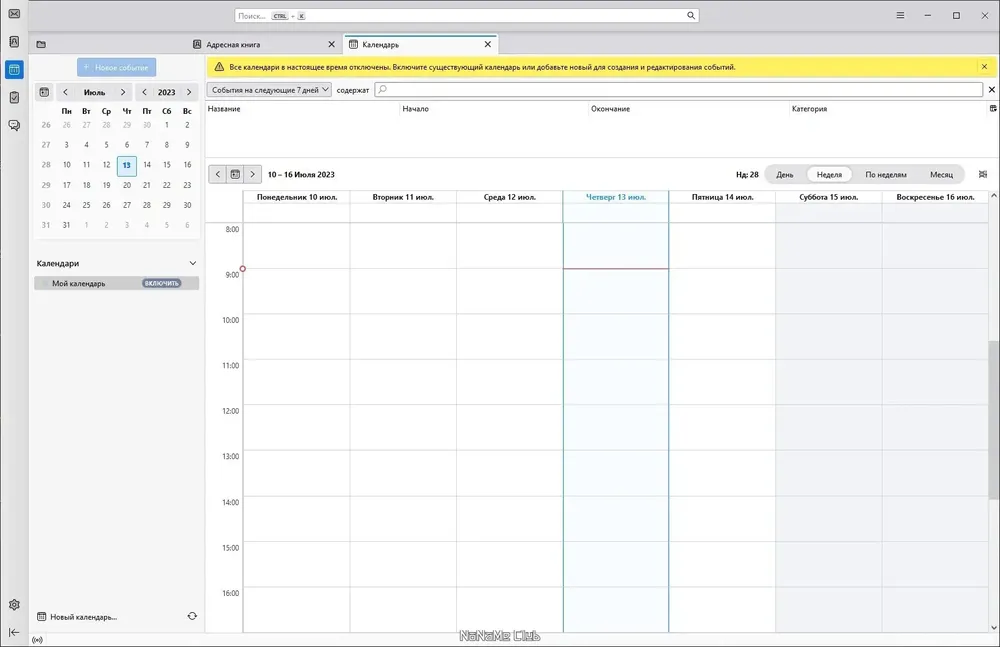Open the Chat sidebar icon
This screenshot has height=647, width=1000.
pyautogui.click(x=14, y=125)
